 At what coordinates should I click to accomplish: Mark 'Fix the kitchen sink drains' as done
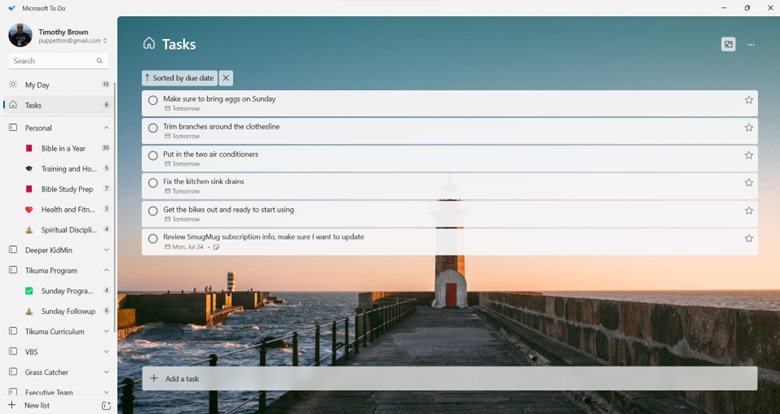(x=153, y=183)
